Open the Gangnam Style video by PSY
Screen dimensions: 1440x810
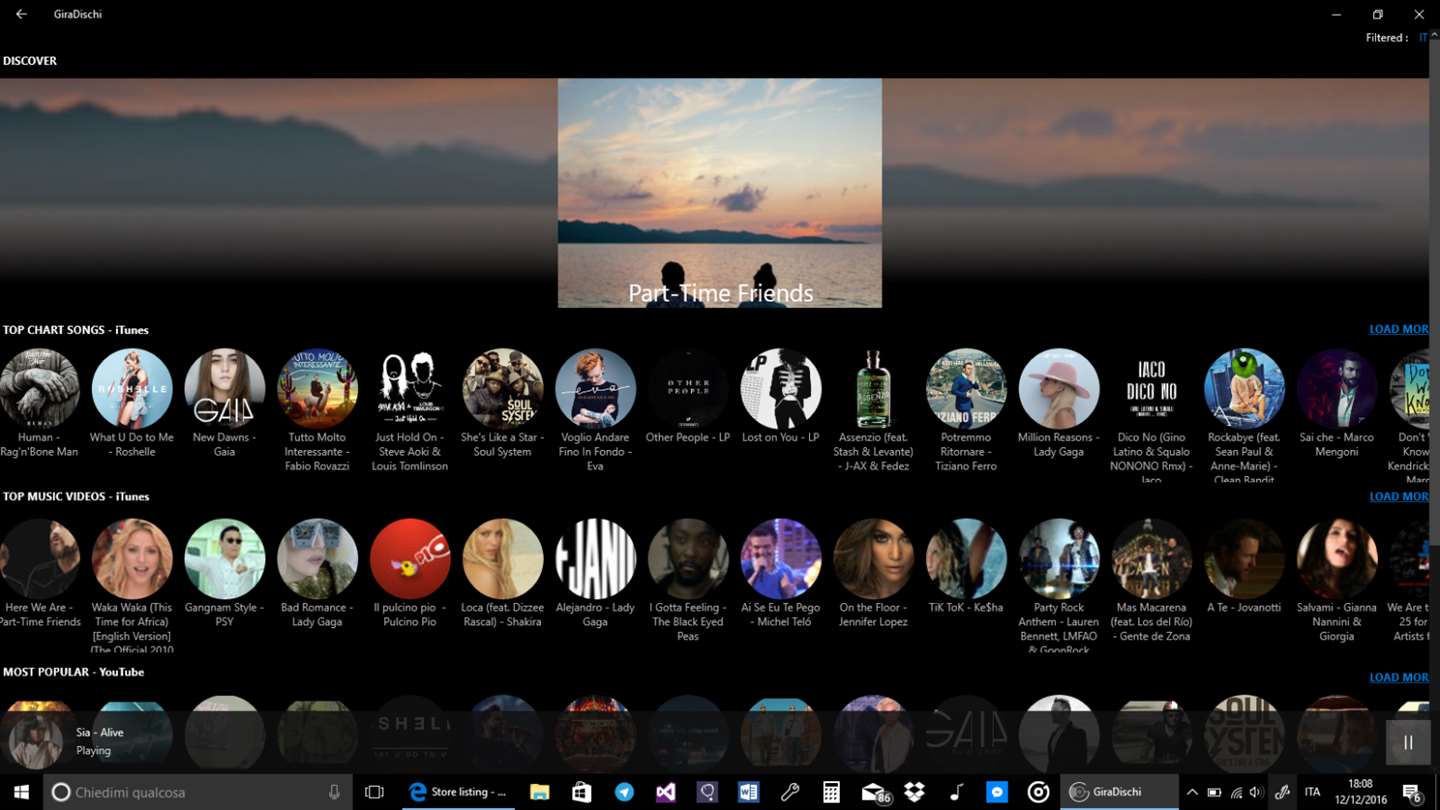225,559
